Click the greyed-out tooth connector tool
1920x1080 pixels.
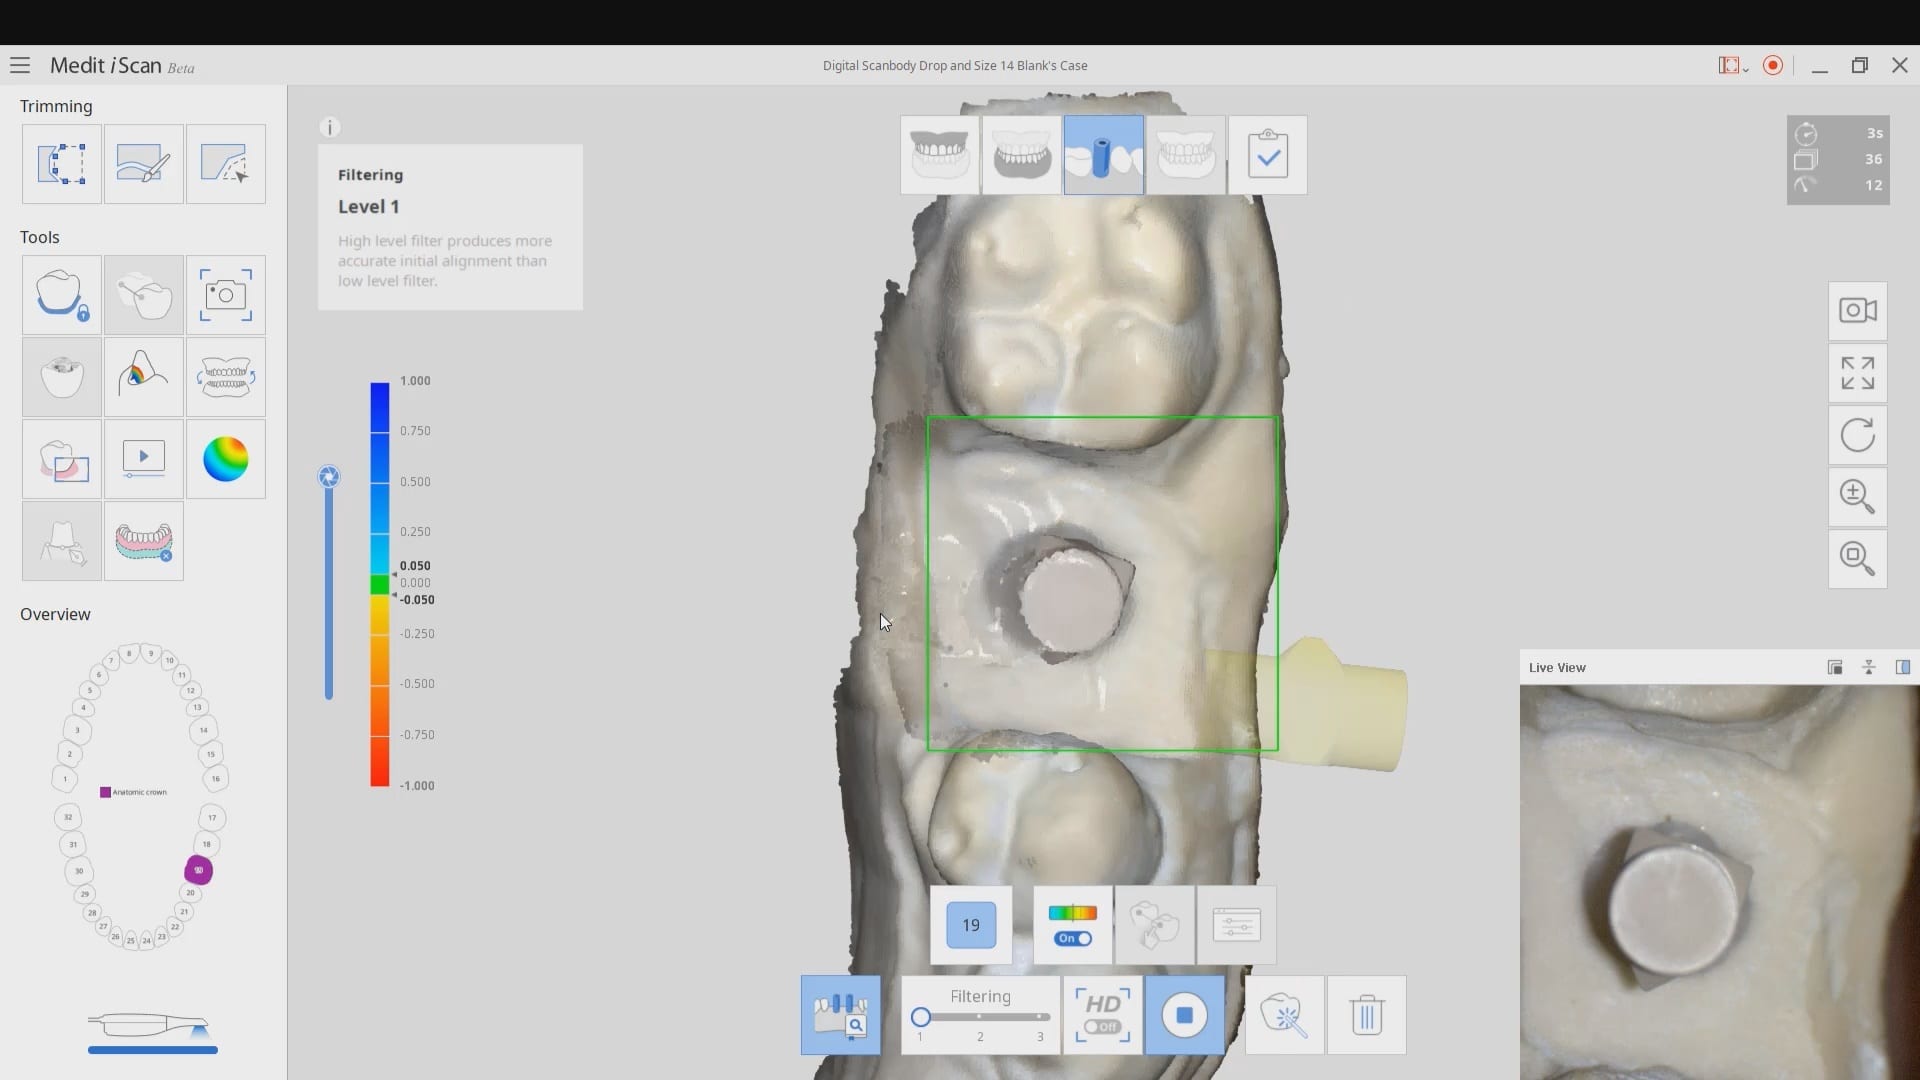144,295
